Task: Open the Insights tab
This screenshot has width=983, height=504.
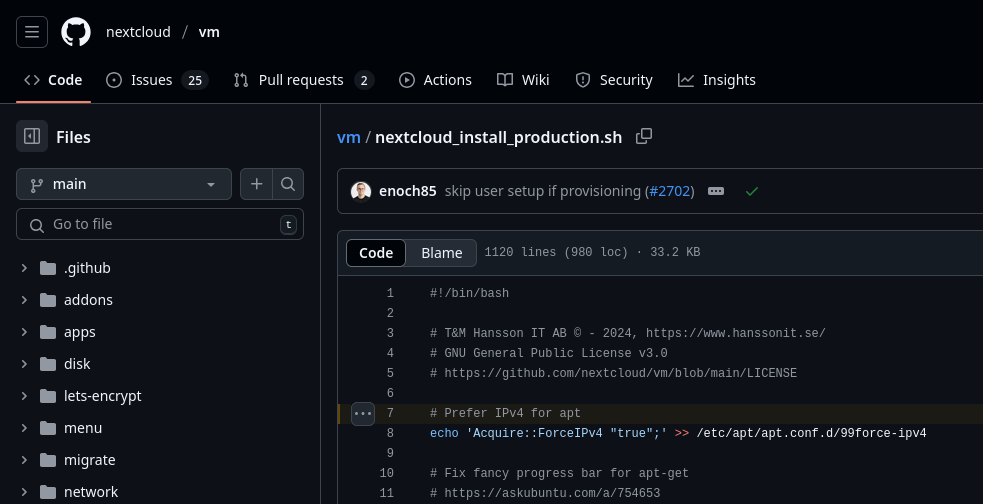Action: (717, 80)
